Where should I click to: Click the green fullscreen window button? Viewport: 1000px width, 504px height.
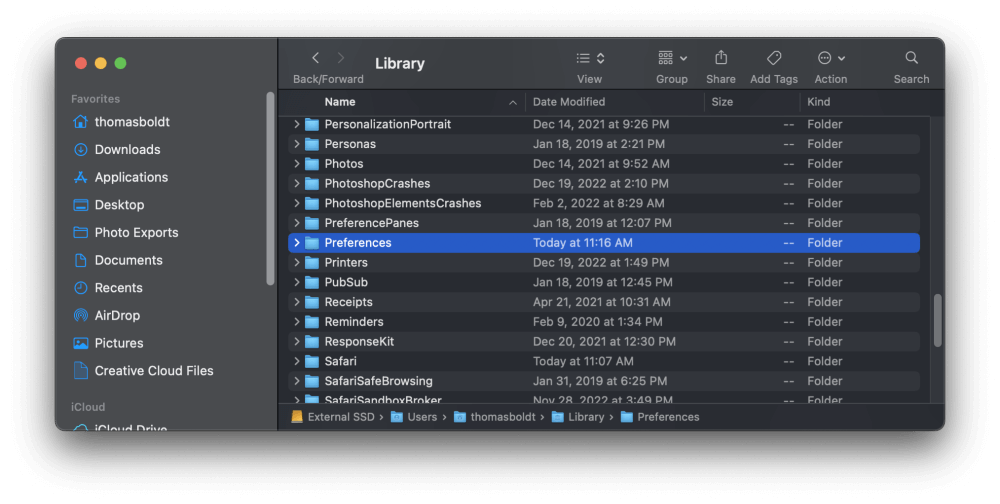point(120,63)
